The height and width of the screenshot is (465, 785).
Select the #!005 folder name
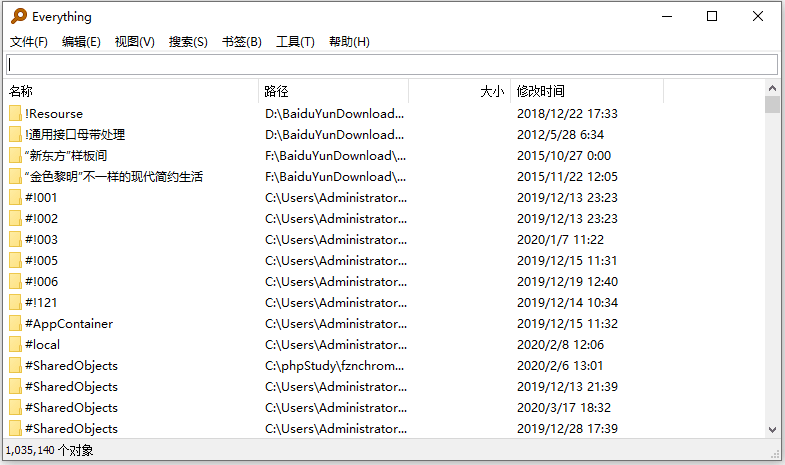click(x=41, y=261)
